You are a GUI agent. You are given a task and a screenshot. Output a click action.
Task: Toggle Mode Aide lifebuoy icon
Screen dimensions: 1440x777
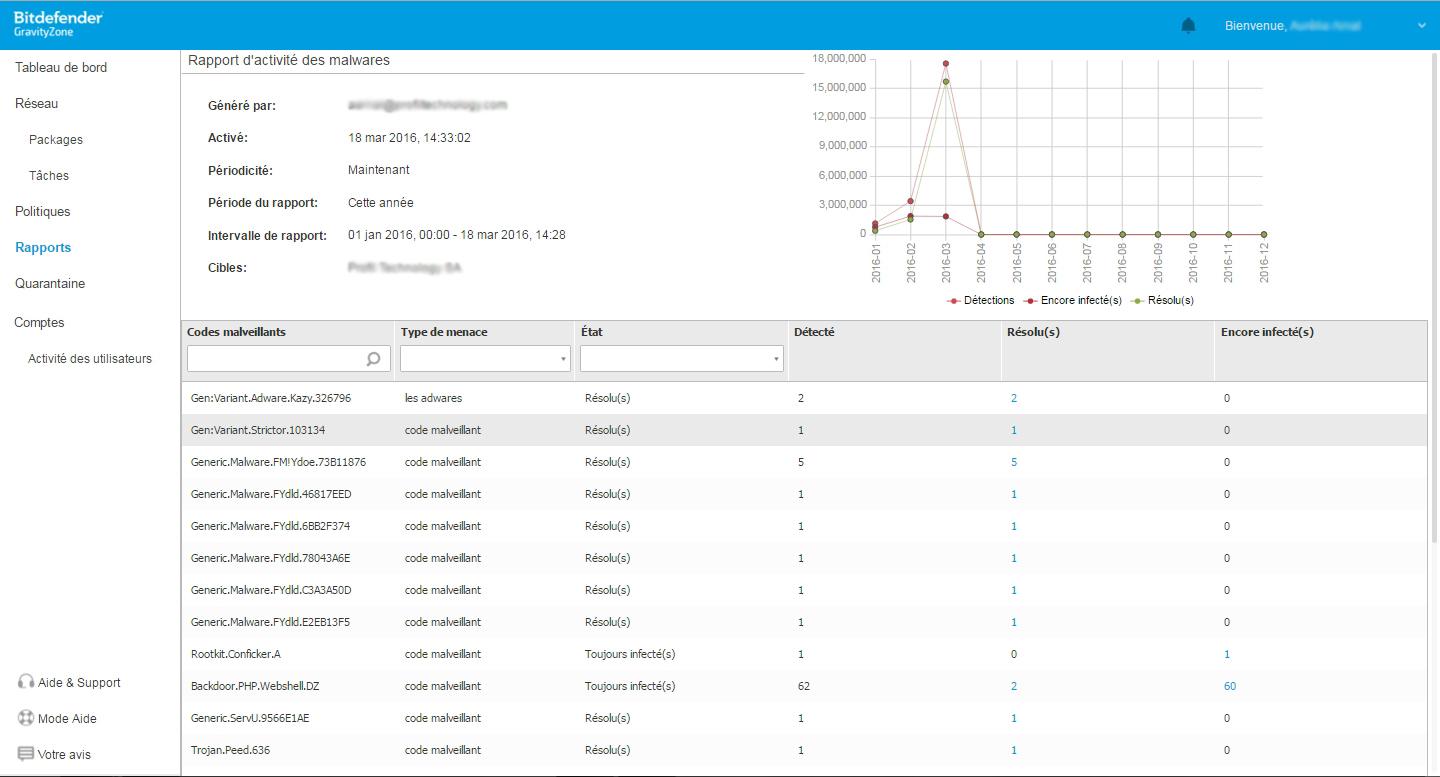pos(26,718)
